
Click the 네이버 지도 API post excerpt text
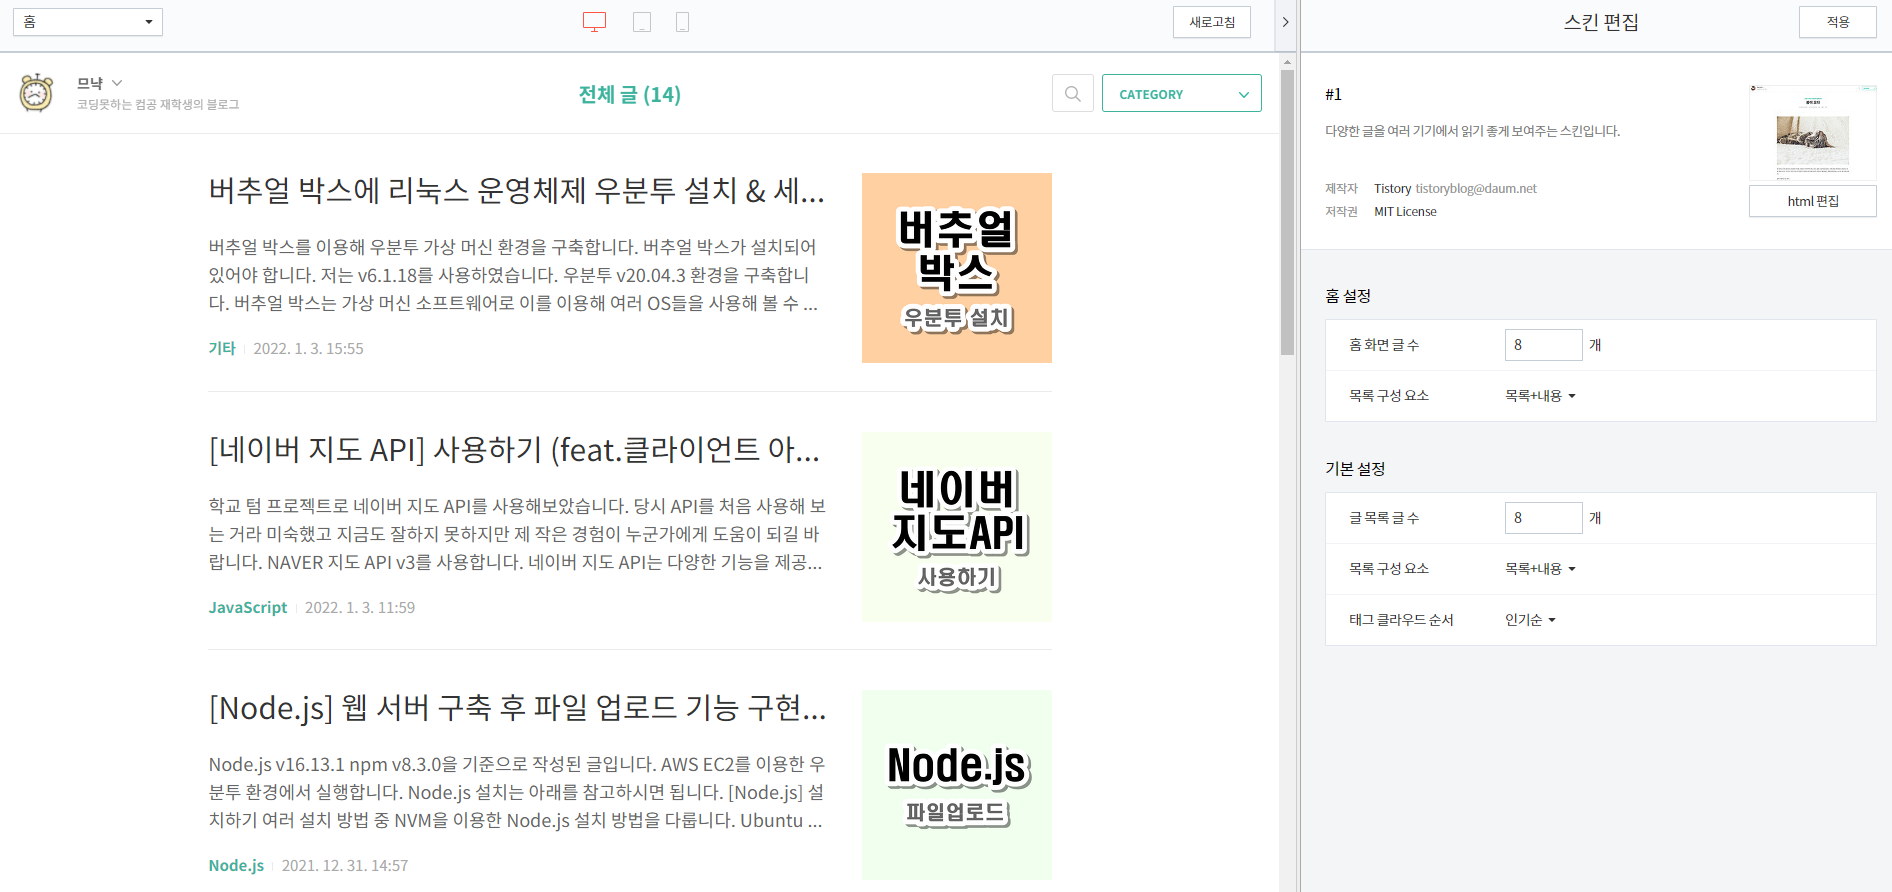tap(517, 534)
